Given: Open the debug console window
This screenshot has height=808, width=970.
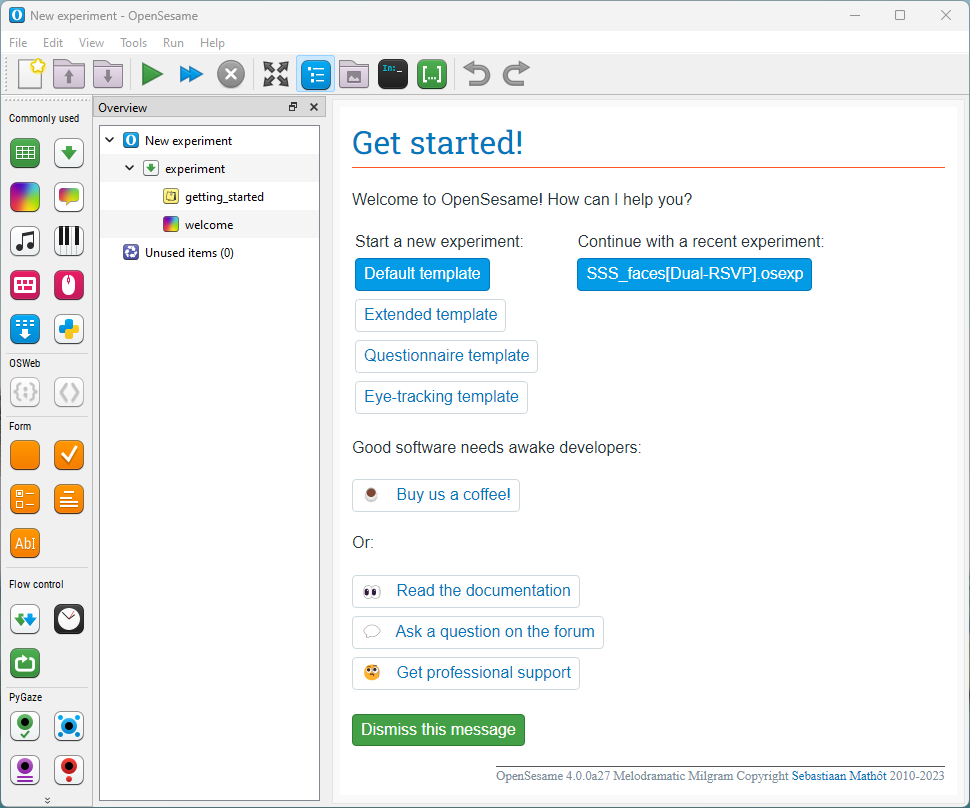Looking at the screenshot, I should tap(393, 74).
